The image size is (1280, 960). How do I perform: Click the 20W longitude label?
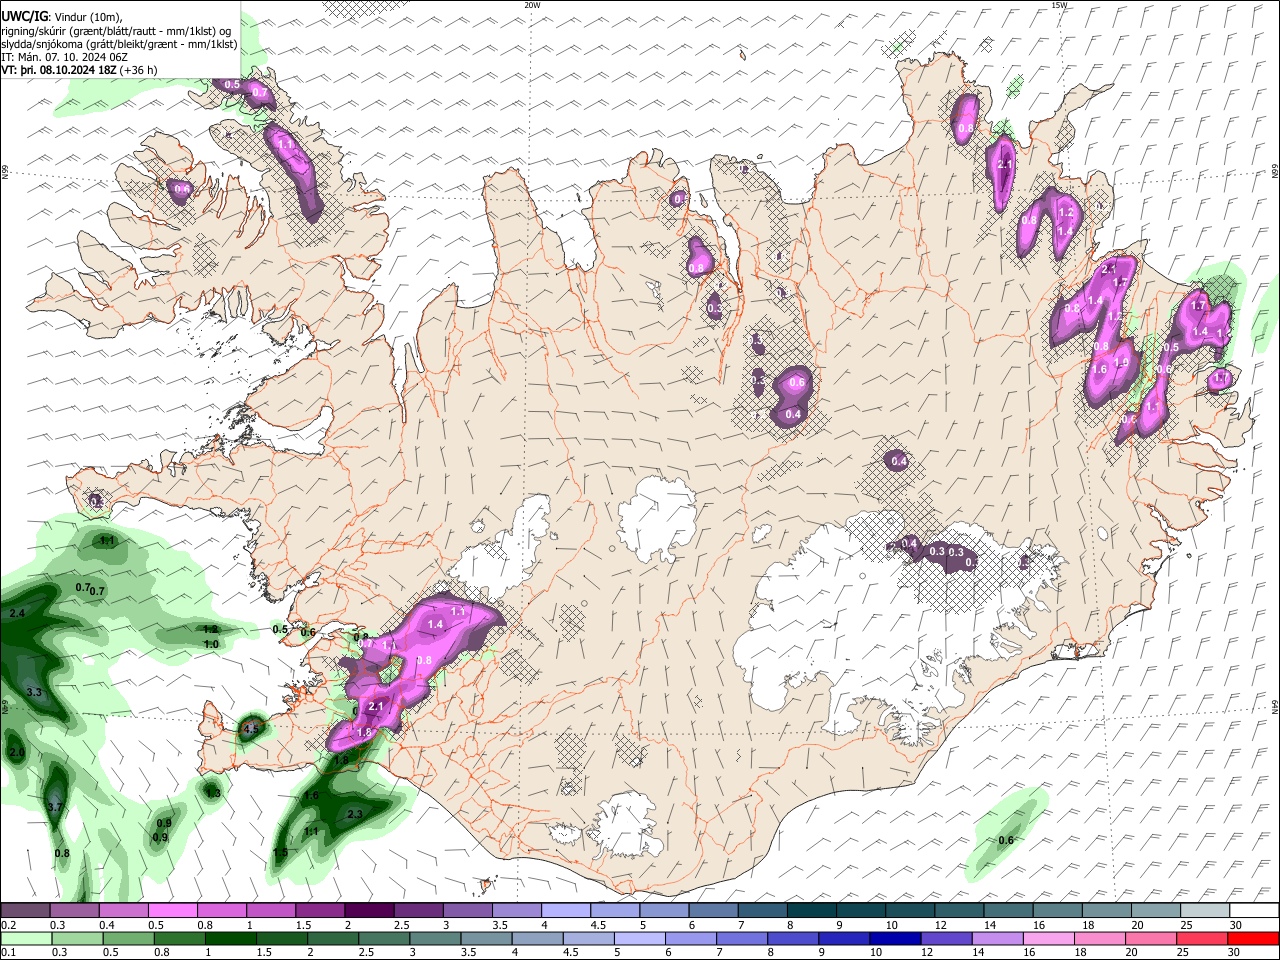coord(532,5)
